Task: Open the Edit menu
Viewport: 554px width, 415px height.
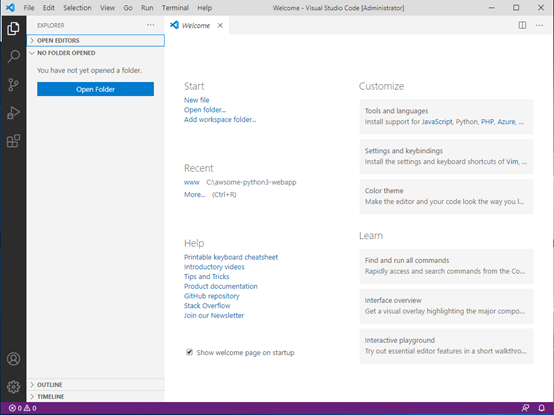Action: click(x=49, y=8)
